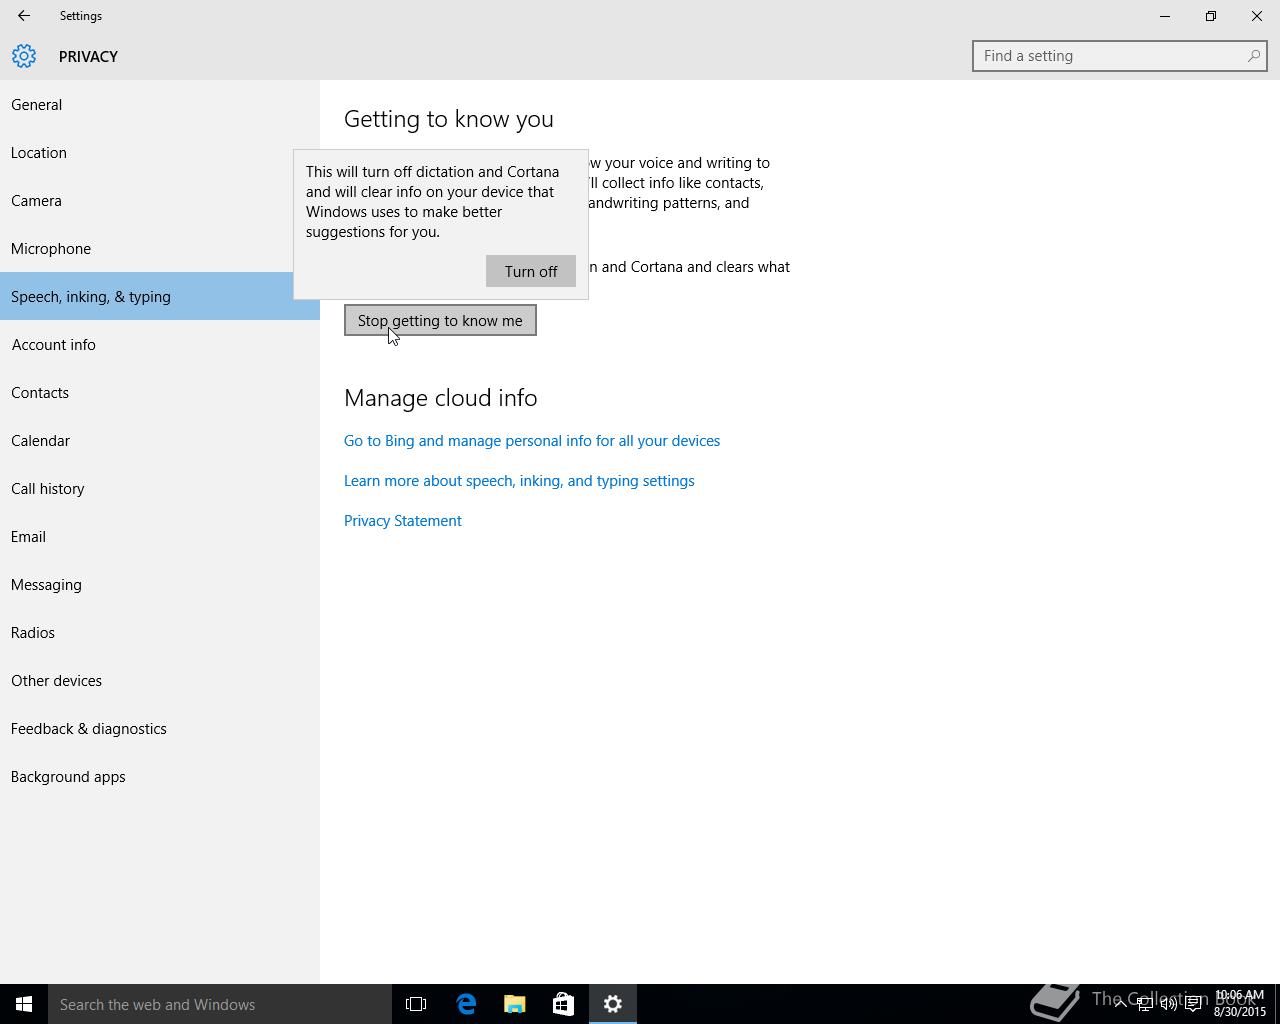Select the Other devices category
This screenshot has width=1280, height=1024.
click(160, 680)
